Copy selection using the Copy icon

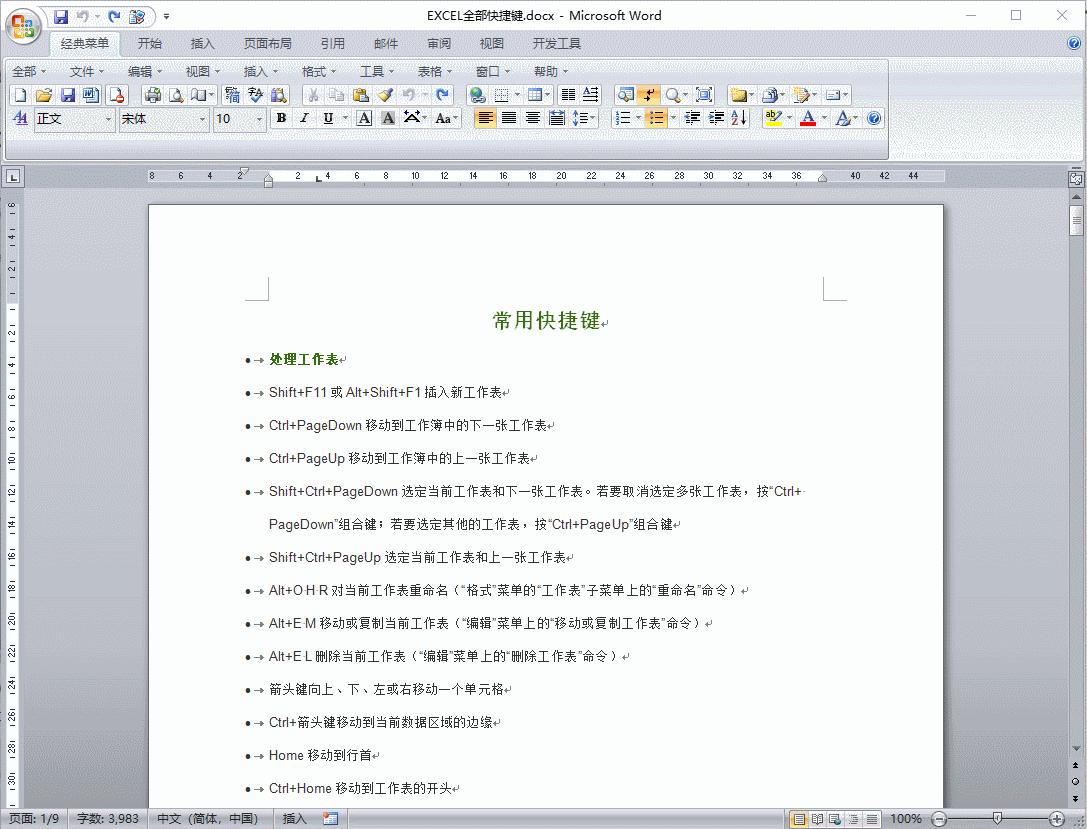pyautogui.click(x=338, y=94)
